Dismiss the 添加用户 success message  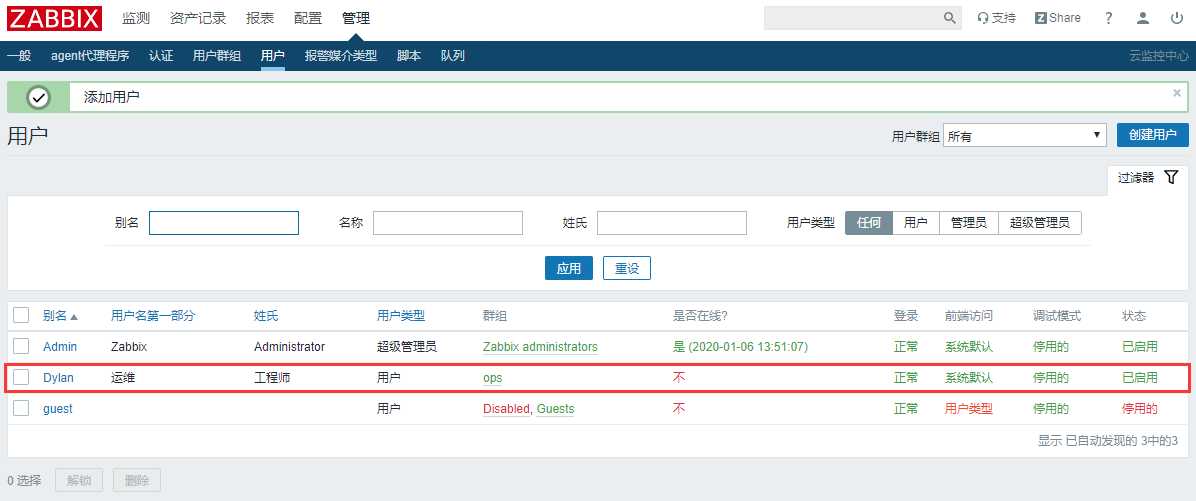click(1177, 92)
